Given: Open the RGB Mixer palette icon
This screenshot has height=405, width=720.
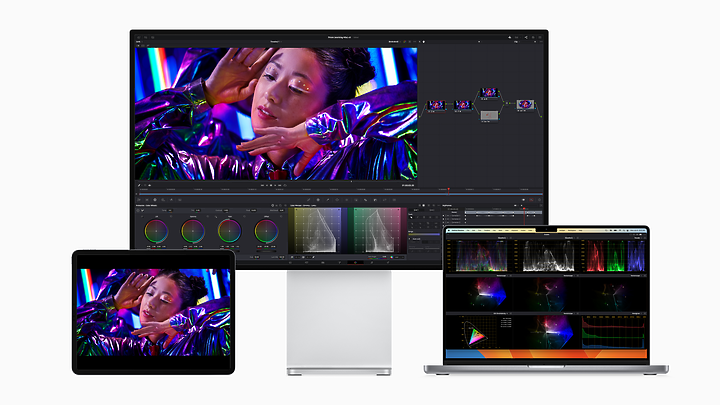Looking at the screenshot, I should [163, 200].
